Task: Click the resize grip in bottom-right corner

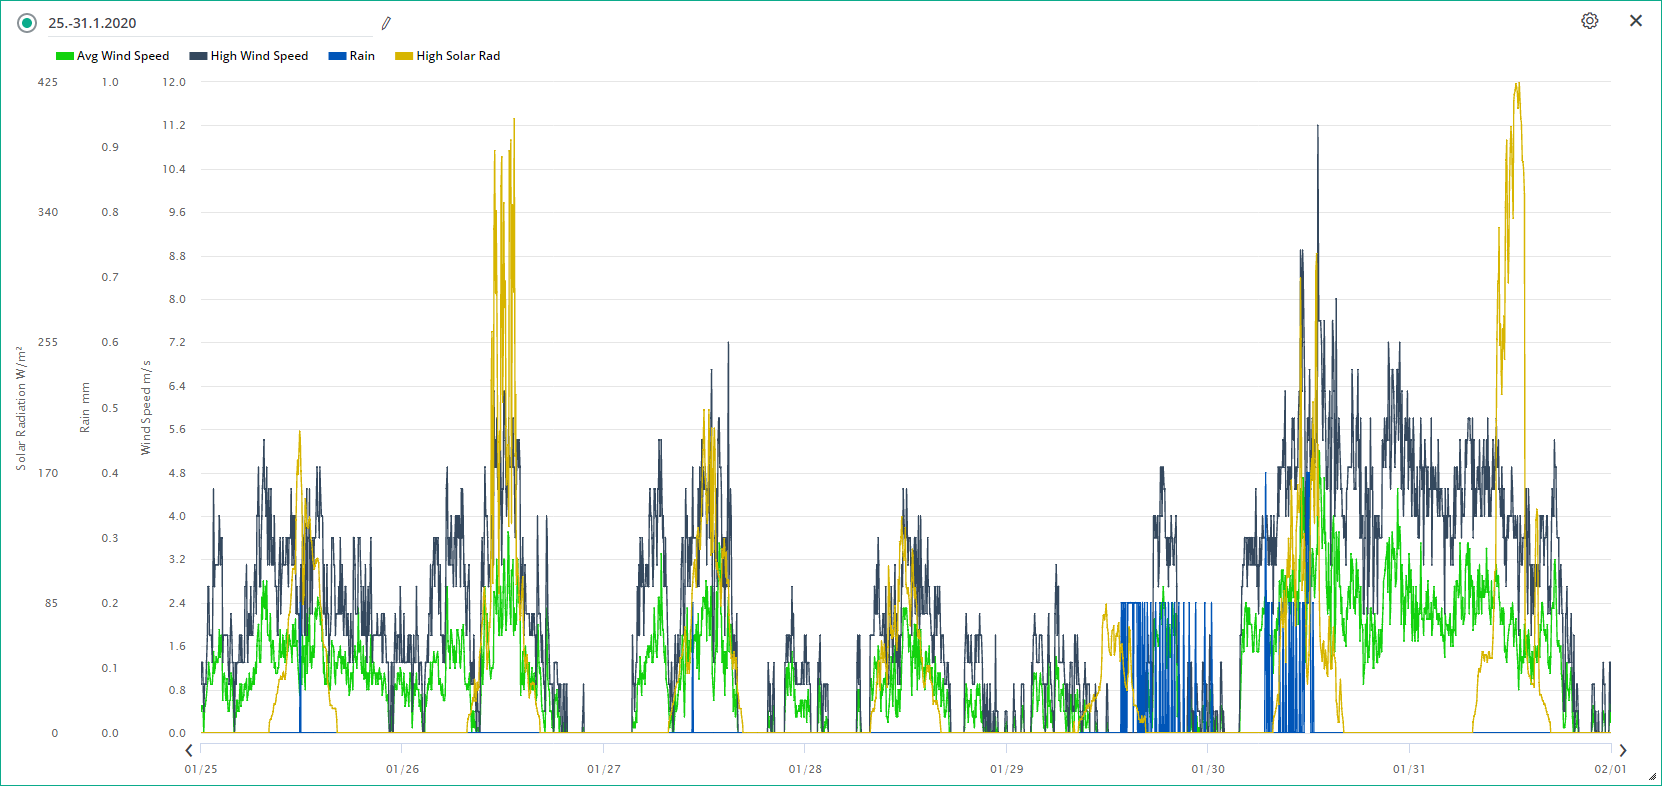Action: [x=1652, y=776]
